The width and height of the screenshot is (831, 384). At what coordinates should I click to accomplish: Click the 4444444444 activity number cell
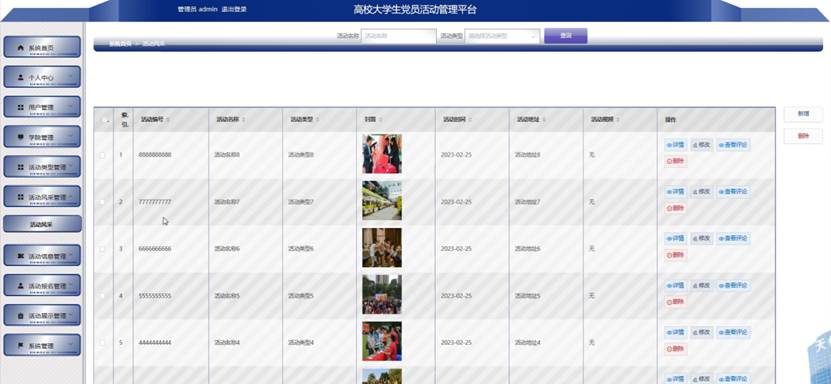tap(155, 343)
